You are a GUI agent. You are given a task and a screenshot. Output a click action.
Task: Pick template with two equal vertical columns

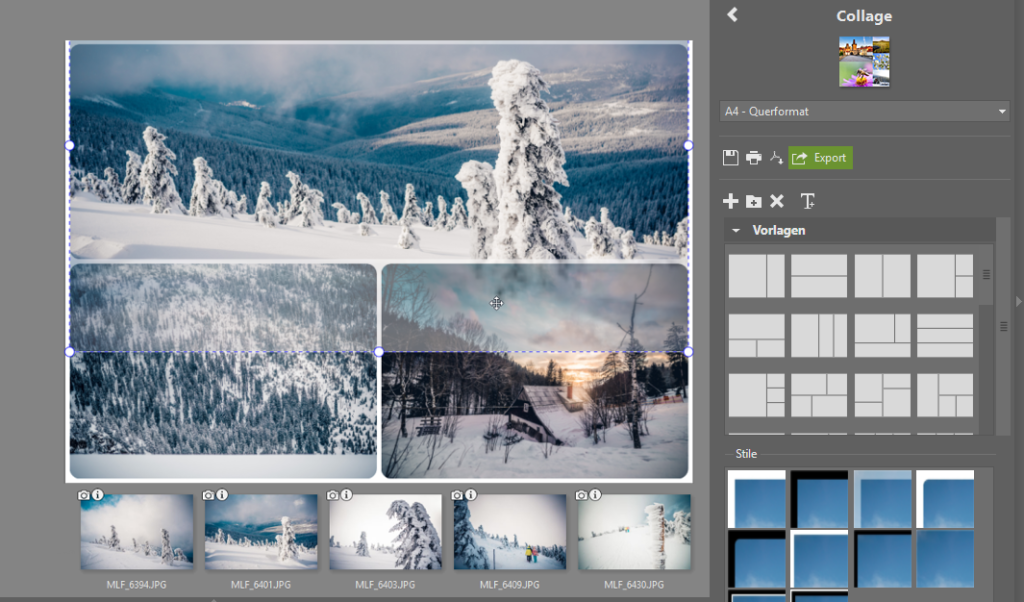(x=882, y=276)
